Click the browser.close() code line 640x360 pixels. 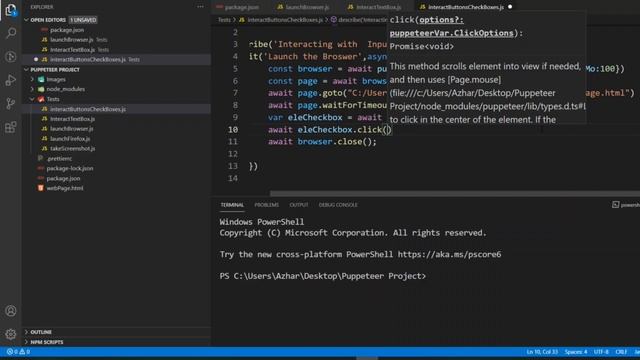point(322,142)
